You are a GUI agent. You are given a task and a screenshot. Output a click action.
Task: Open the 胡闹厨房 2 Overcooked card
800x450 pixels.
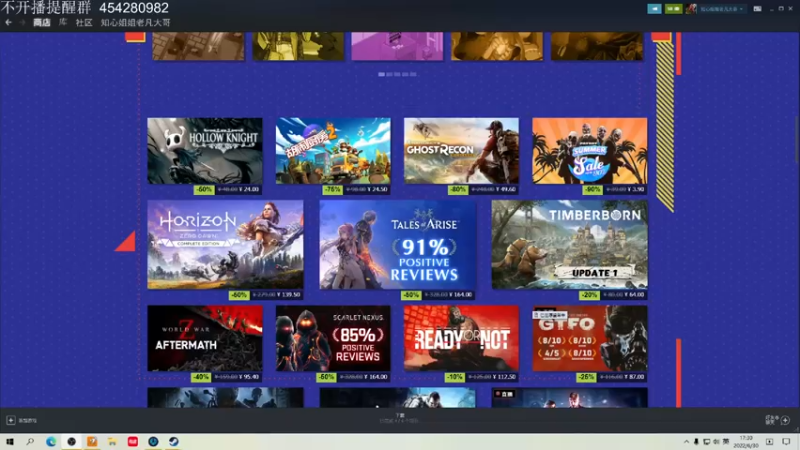point(333,151)
